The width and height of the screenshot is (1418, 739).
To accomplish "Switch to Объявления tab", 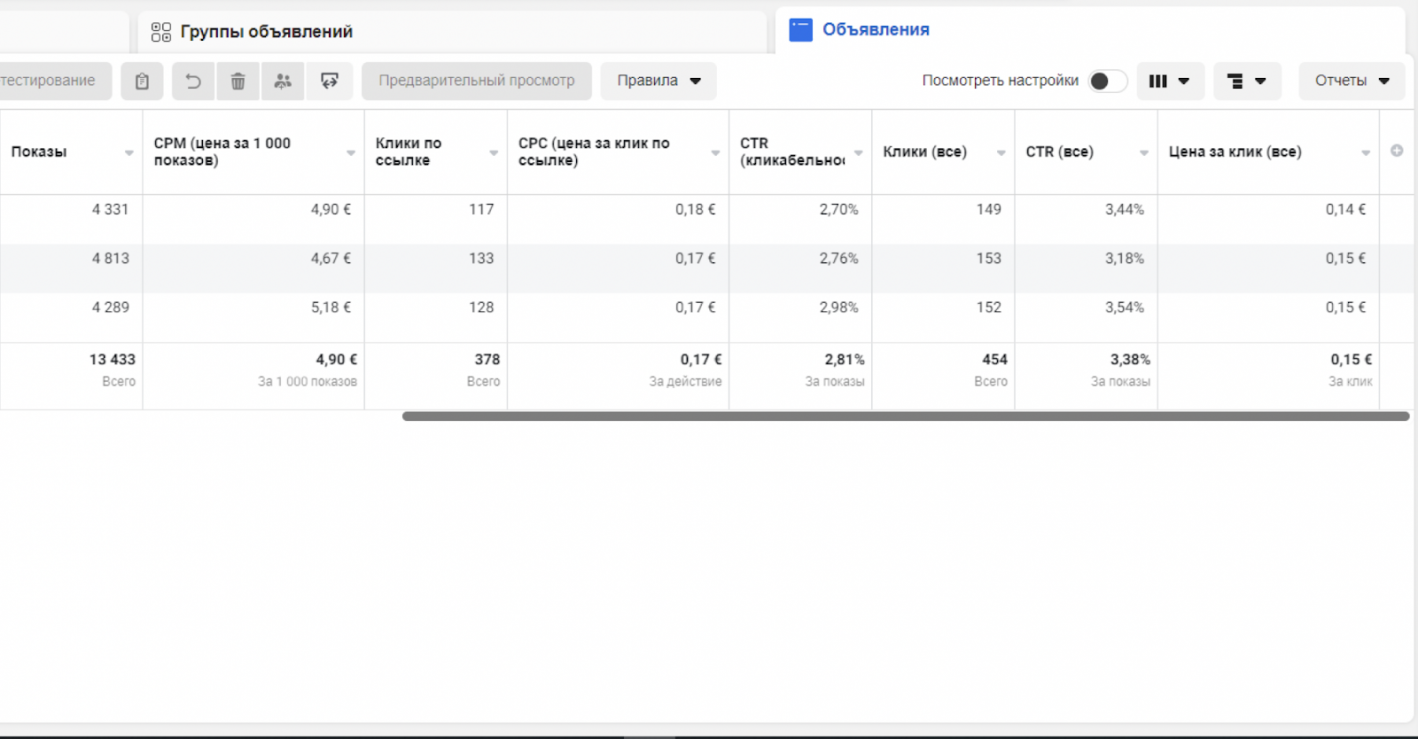I will 1090,30.
